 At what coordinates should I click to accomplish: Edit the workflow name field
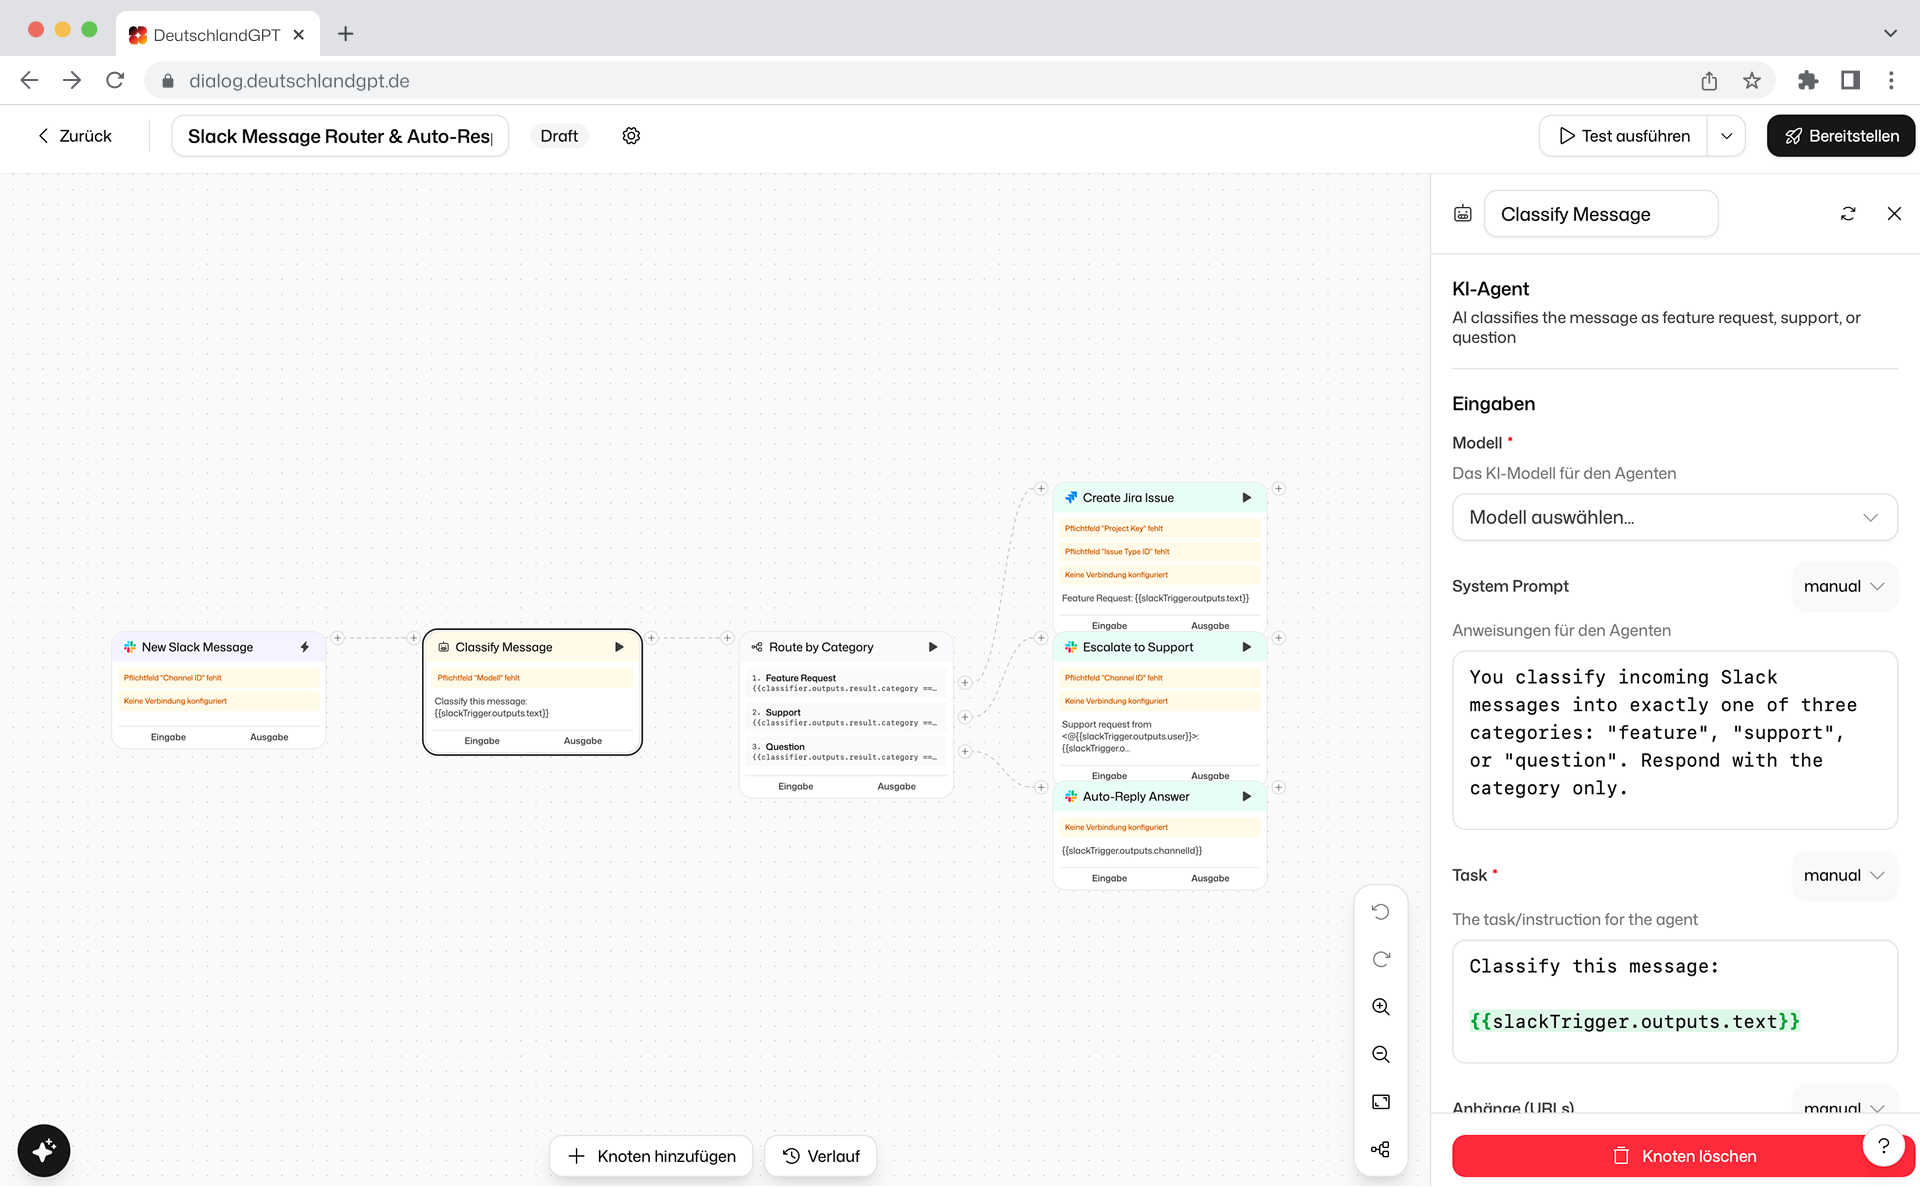[x=340, y=136]
